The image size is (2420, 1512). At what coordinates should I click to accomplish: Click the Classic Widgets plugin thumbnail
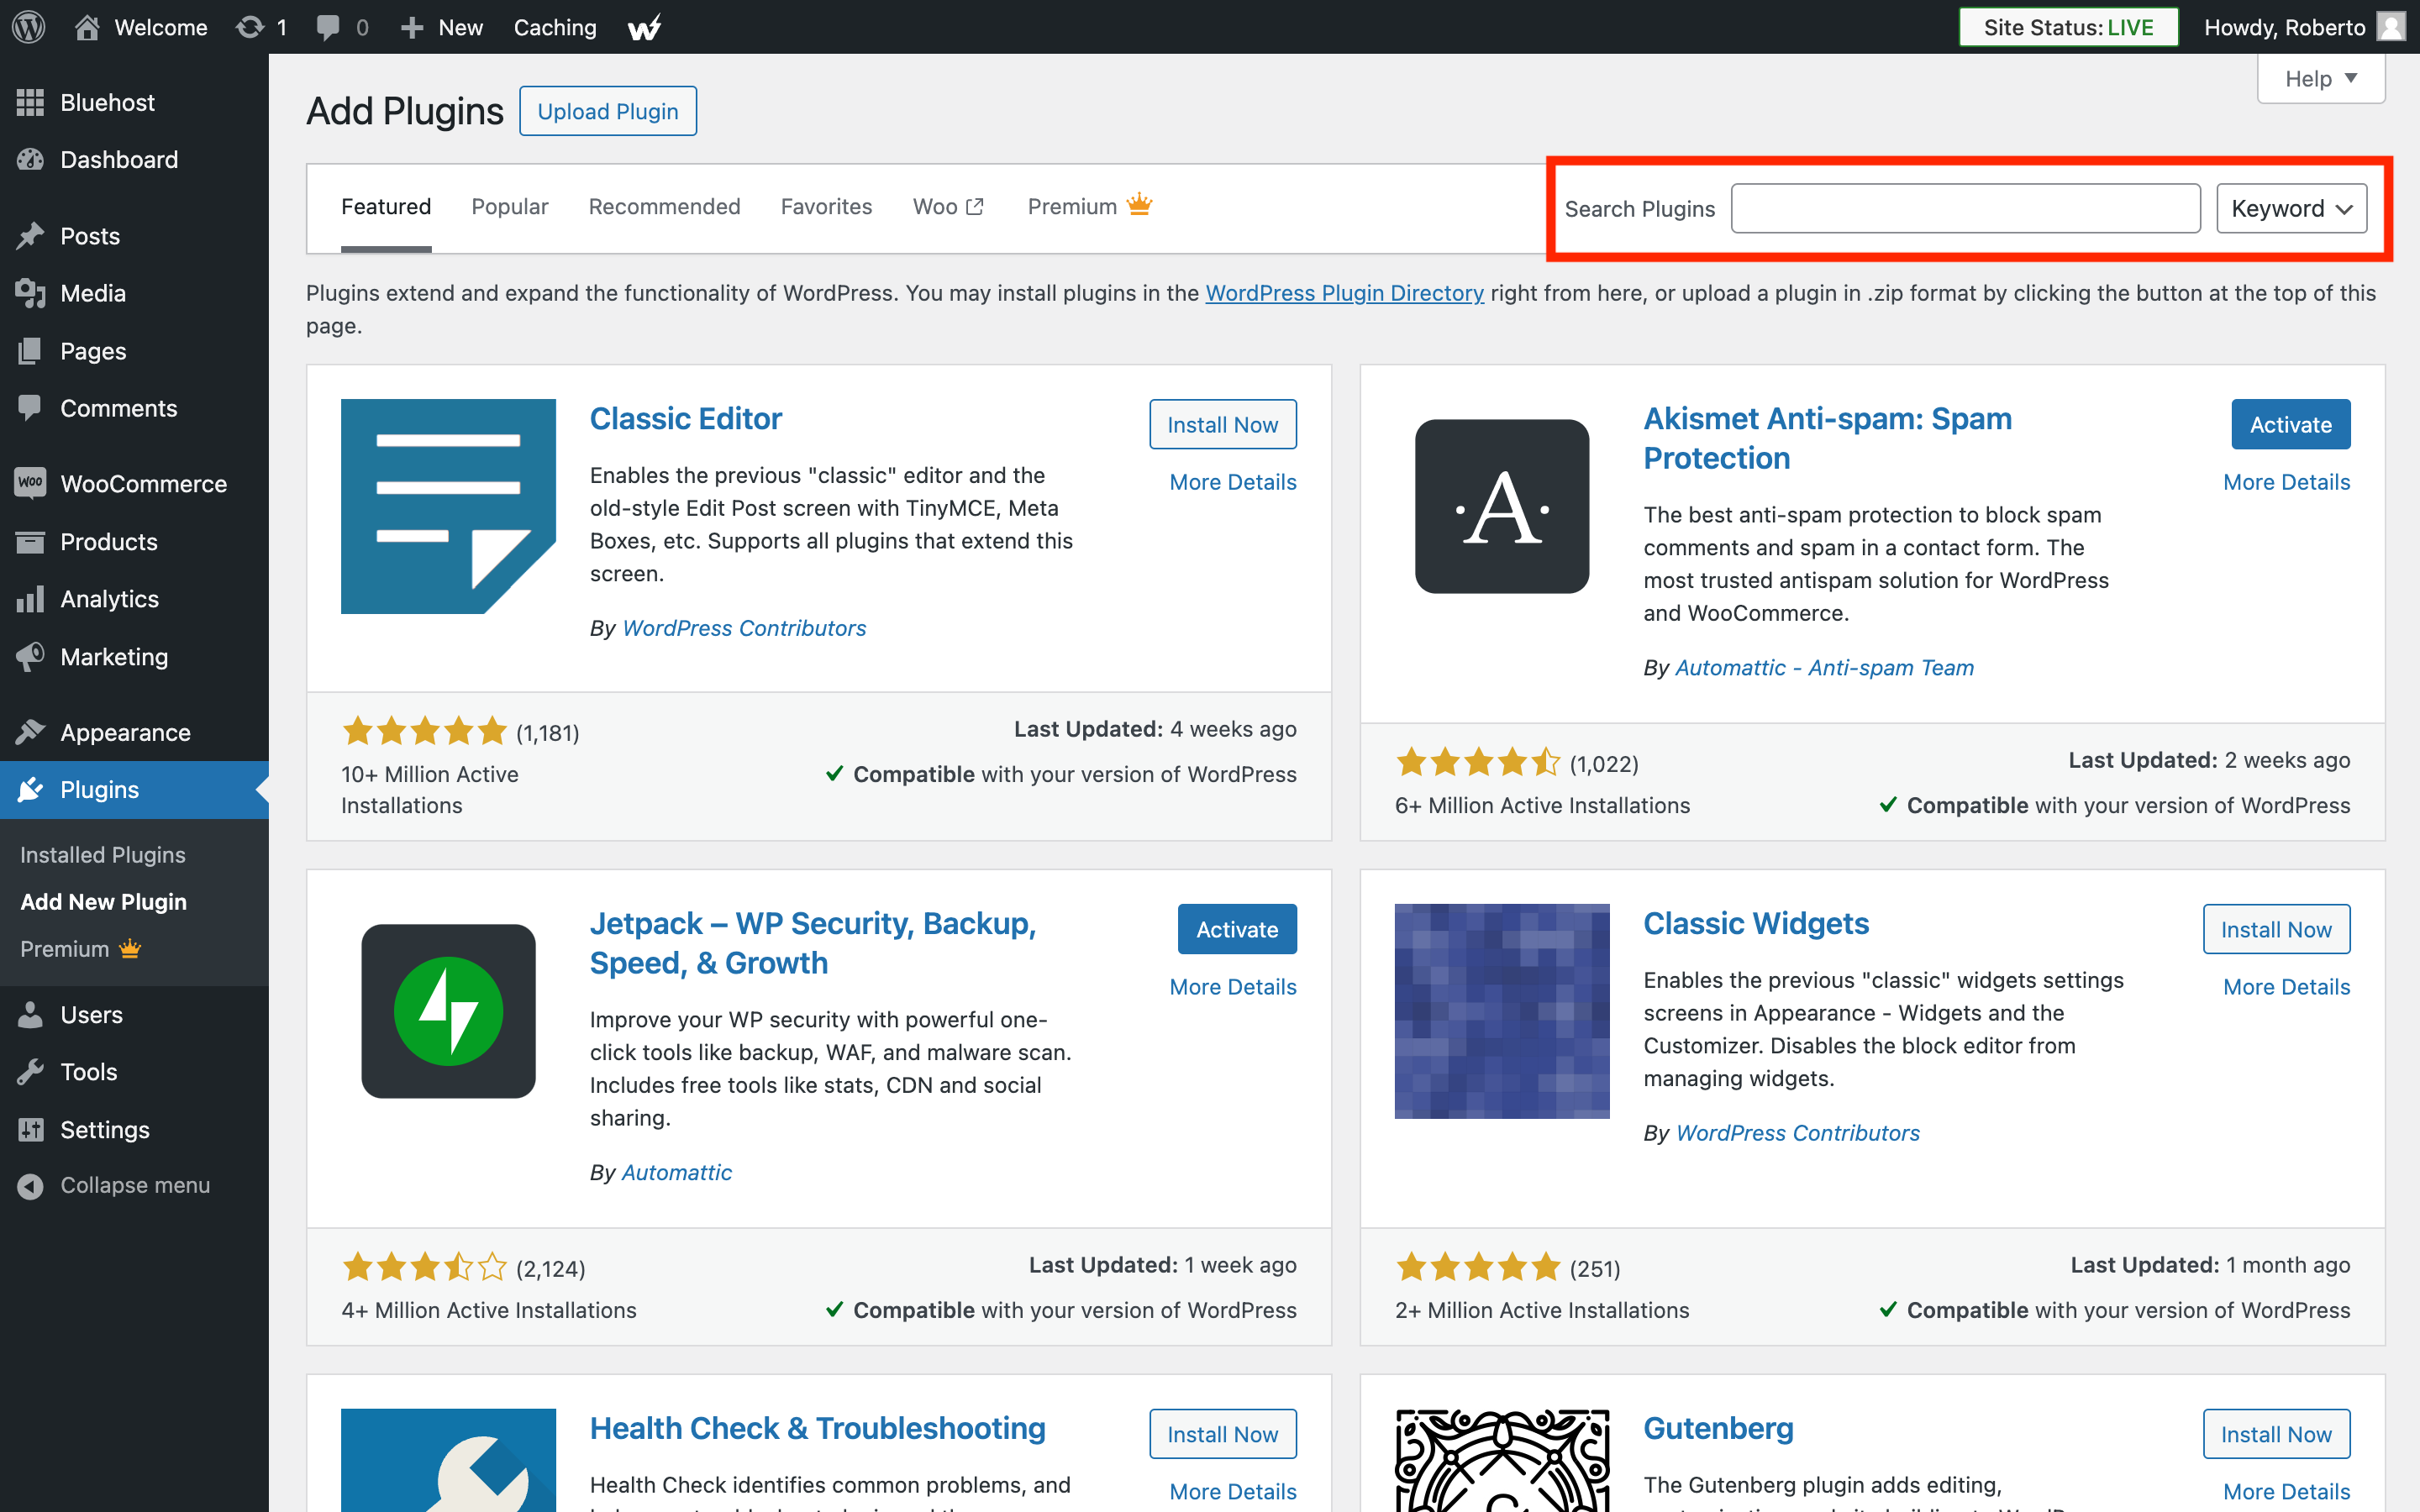1501,1011
